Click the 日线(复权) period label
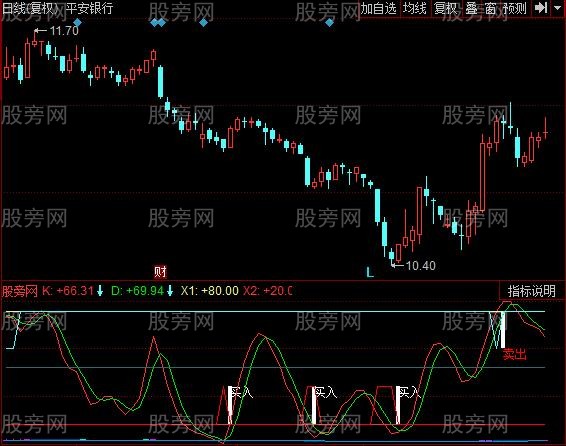 point(30,8)
